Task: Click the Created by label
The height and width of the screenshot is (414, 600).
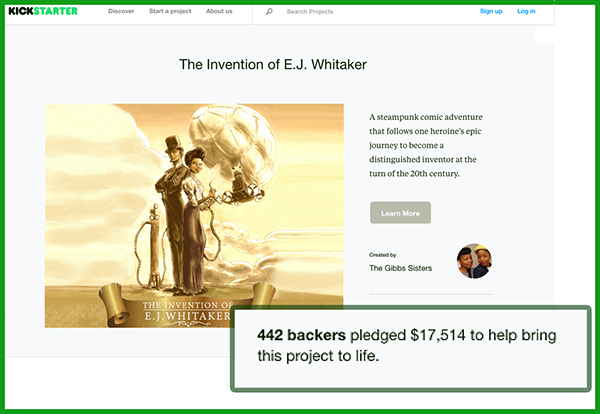Action: point(382,255)
